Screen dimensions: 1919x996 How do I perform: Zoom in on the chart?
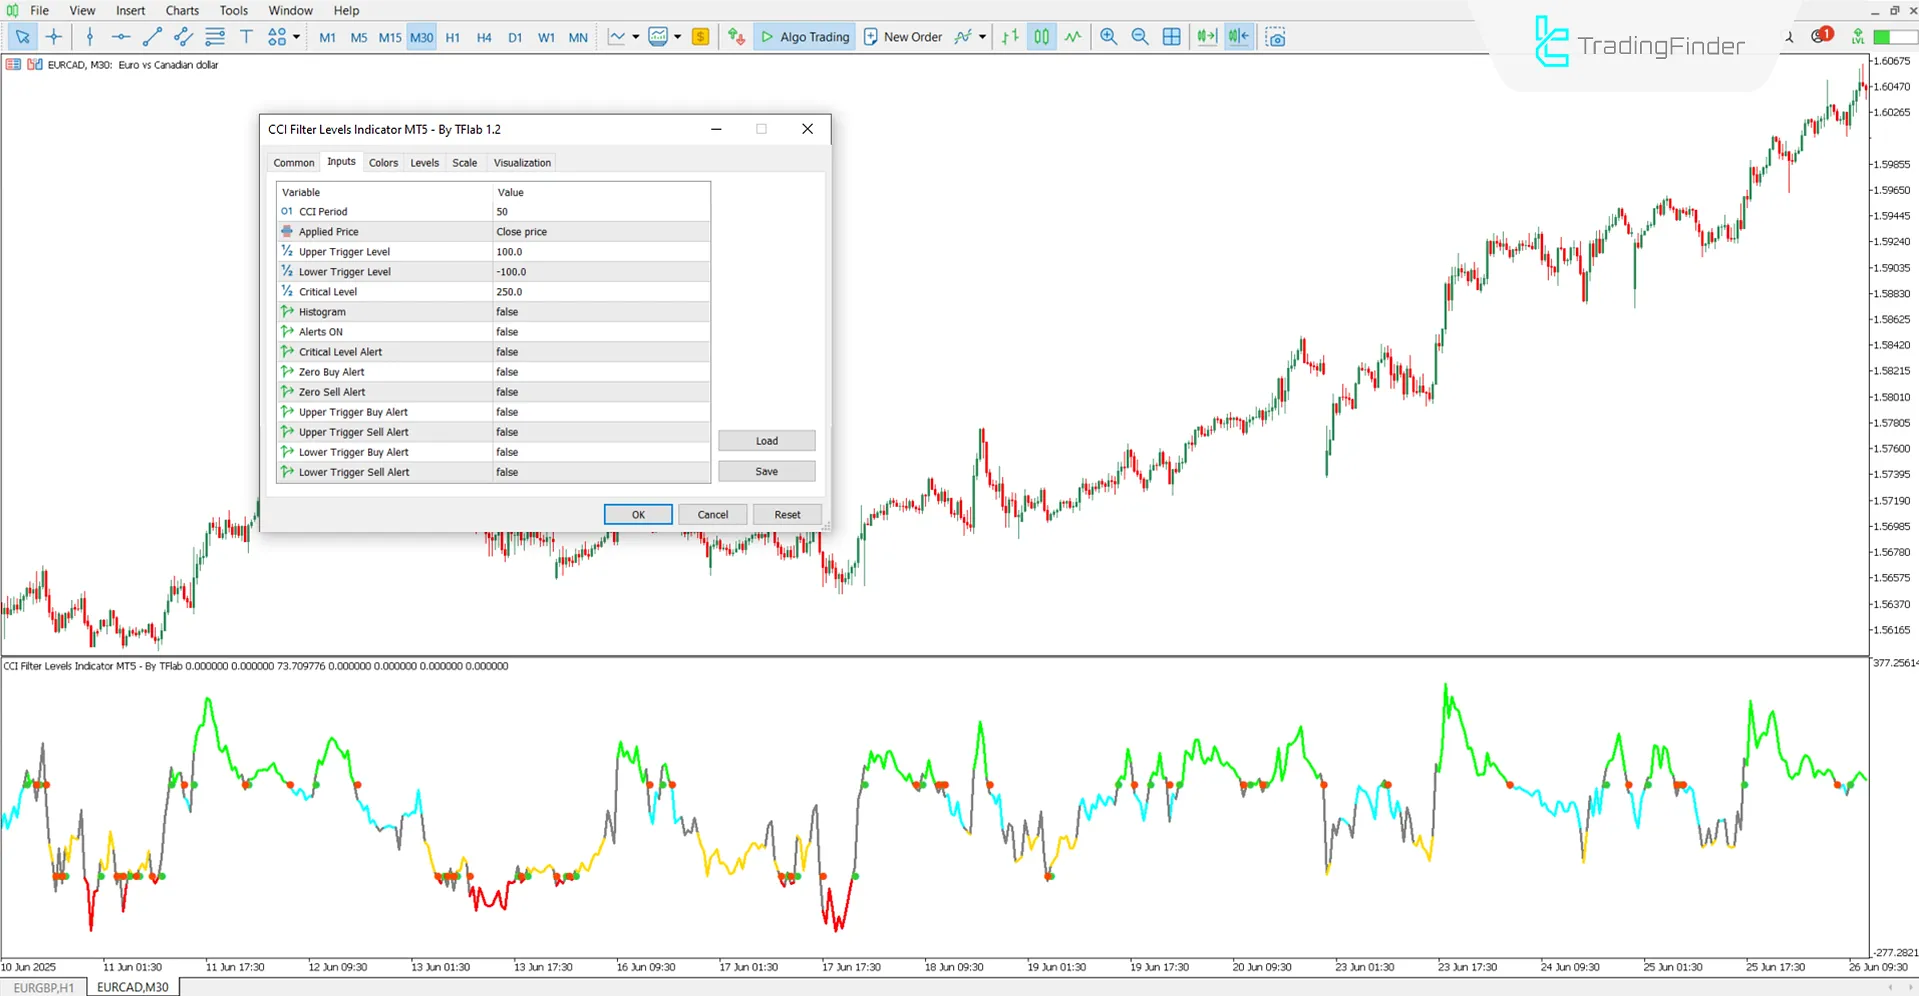click(x=1108, y=37)
